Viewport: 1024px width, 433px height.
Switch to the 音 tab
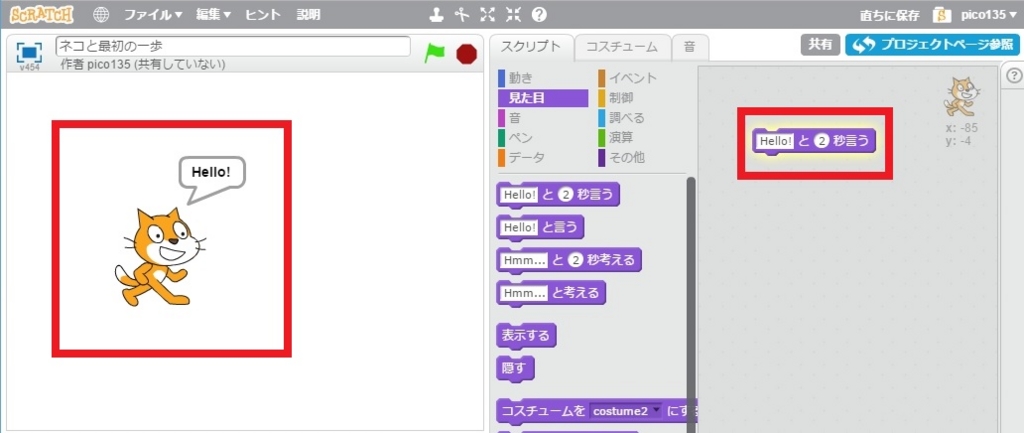click(690, 46)
